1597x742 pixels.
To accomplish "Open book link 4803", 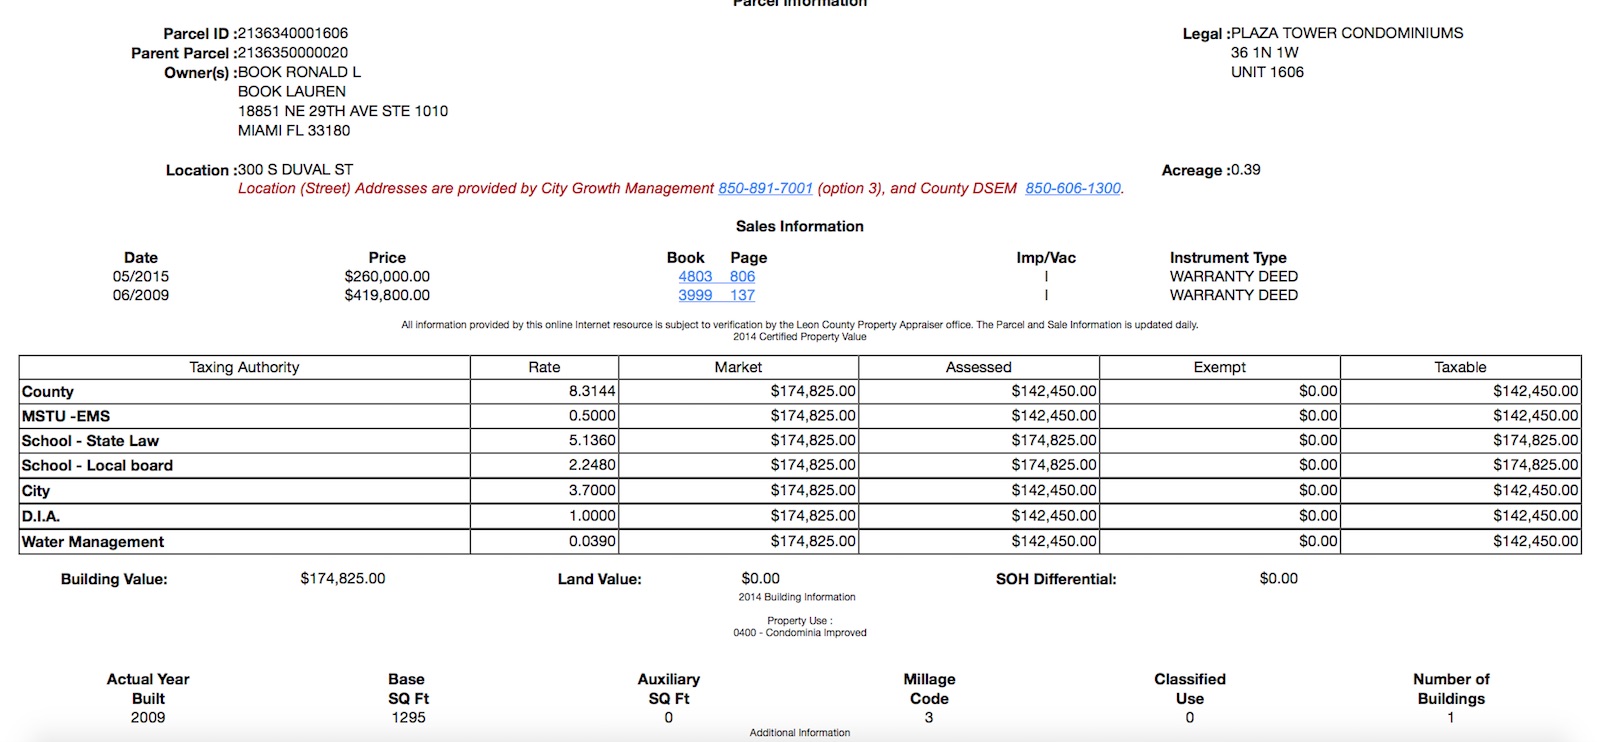I will click(695, 276).
